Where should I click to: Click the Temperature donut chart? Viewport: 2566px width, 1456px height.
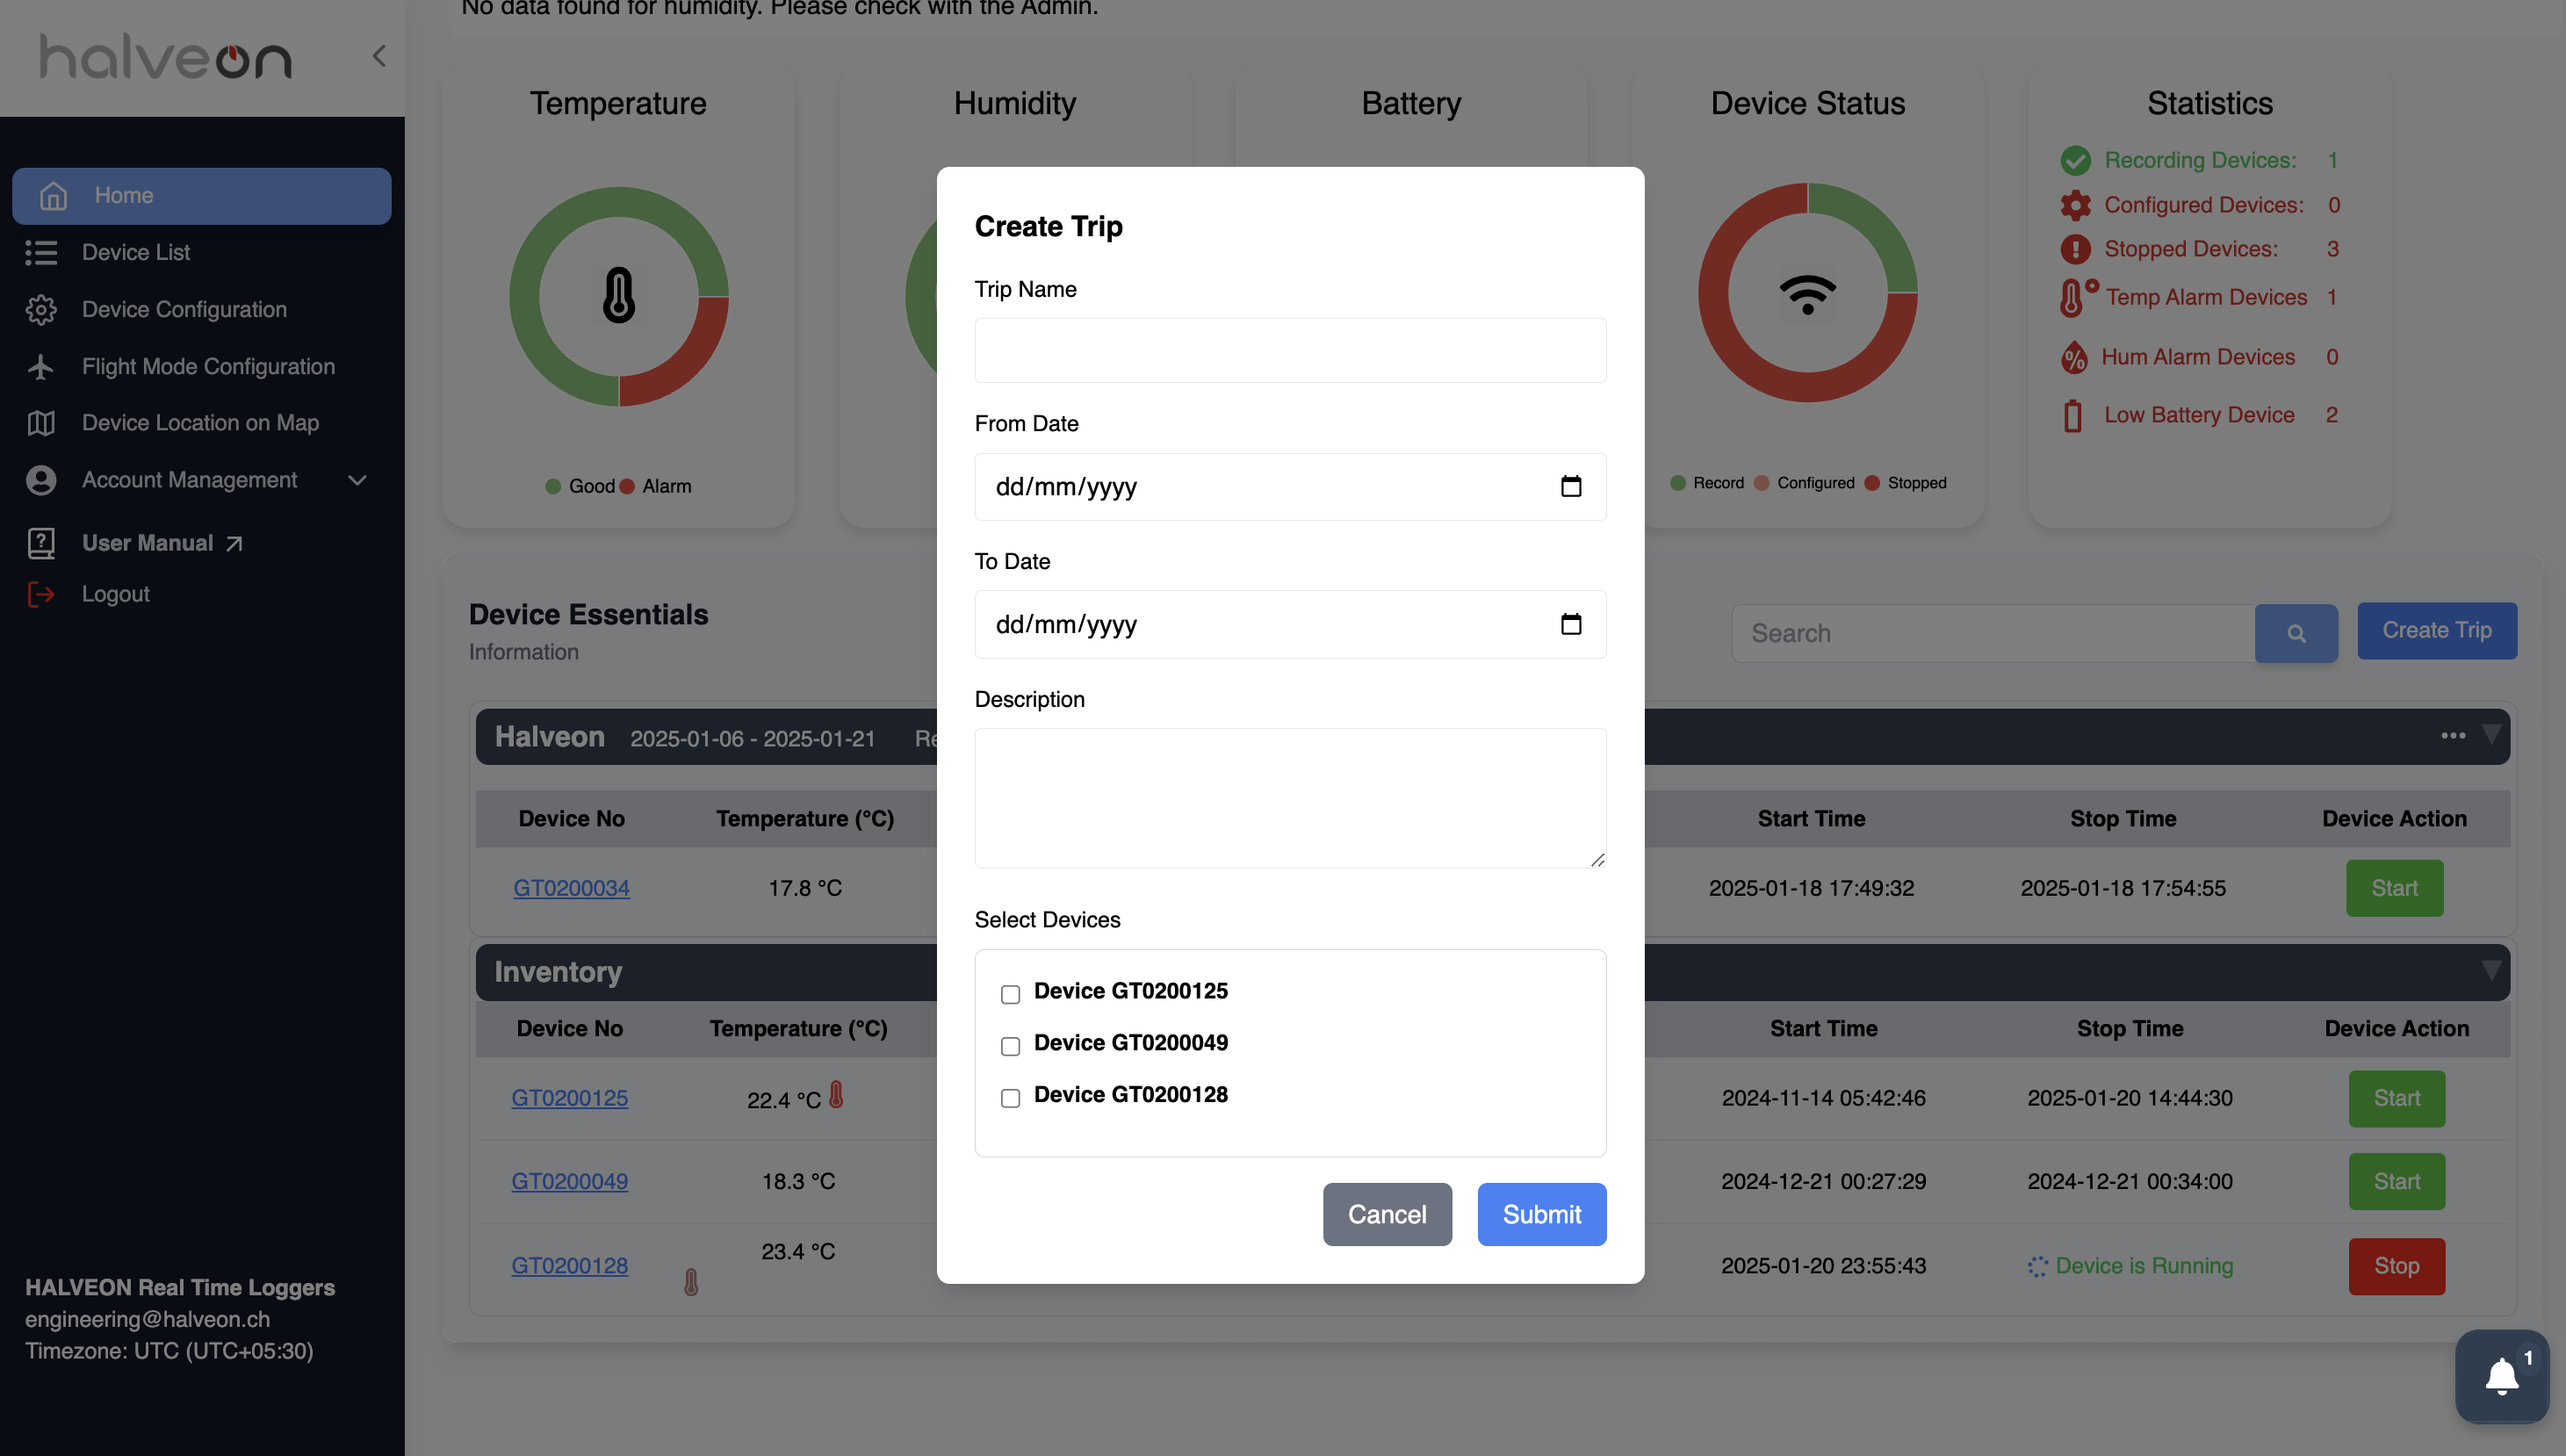coord(619,297)
